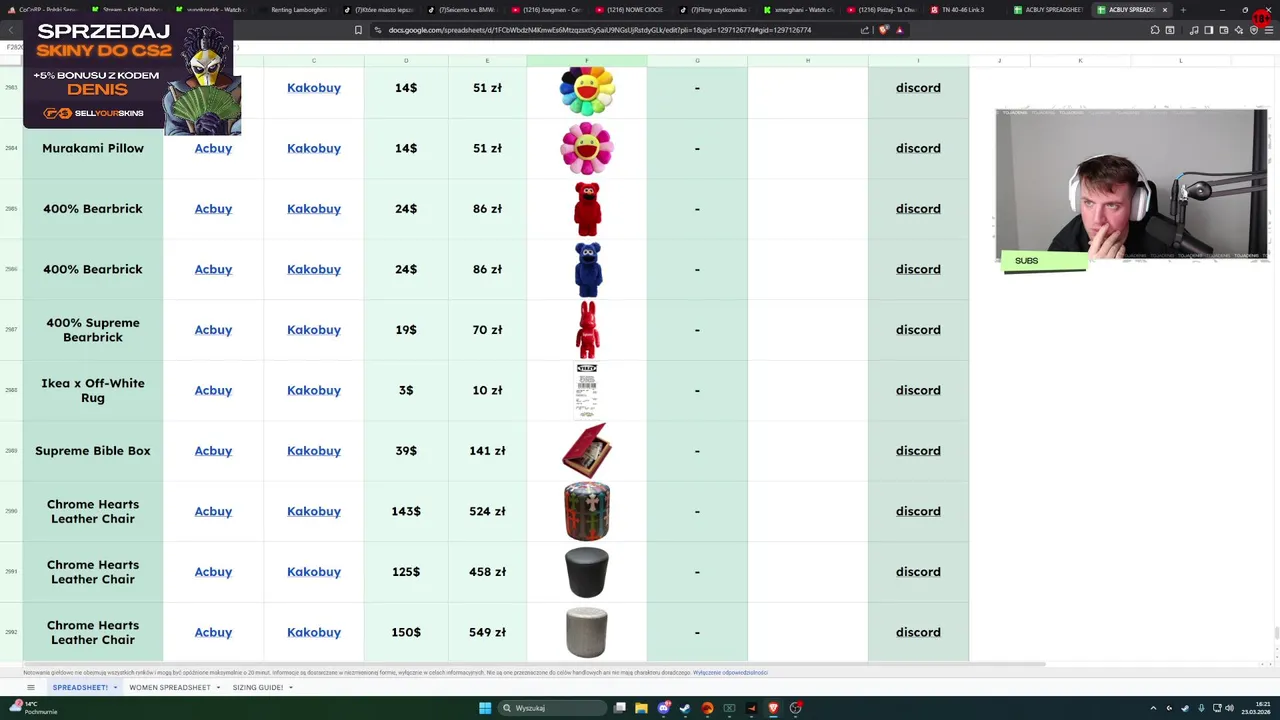
Task: Select the 70 zł price cell
Action: tap(487, 330)
